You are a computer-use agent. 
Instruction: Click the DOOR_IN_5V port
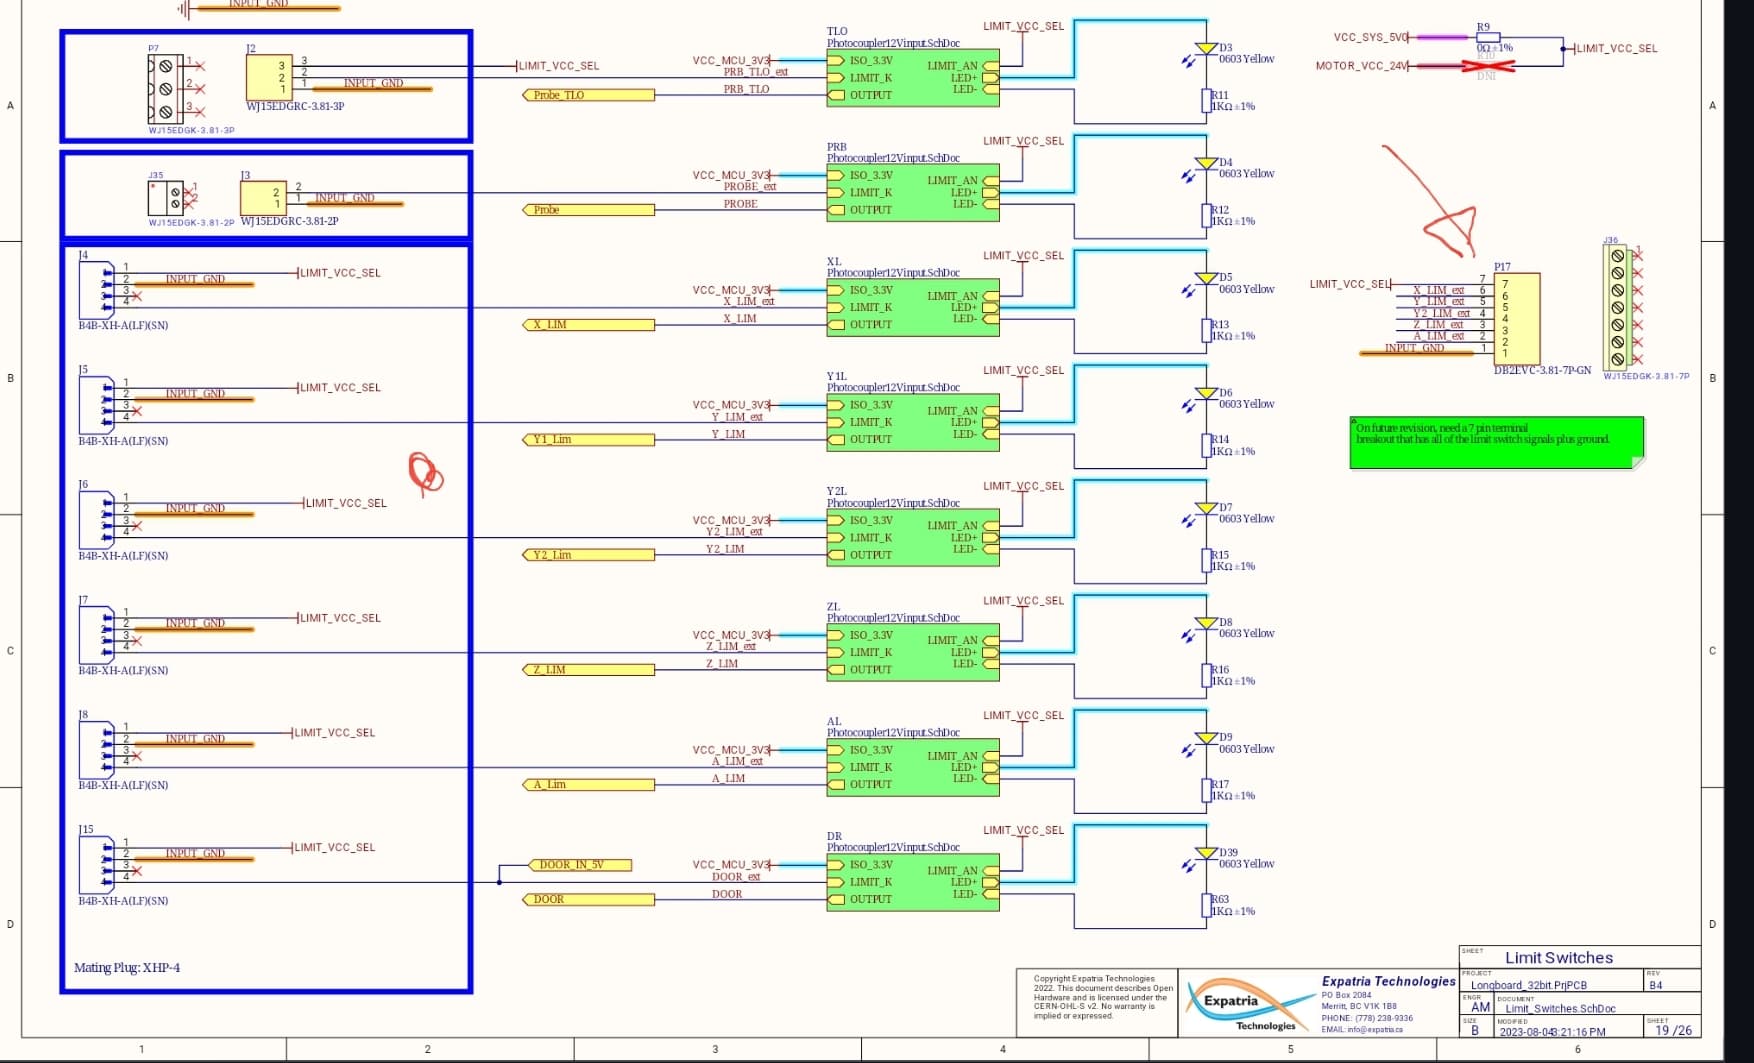[580, 865]
